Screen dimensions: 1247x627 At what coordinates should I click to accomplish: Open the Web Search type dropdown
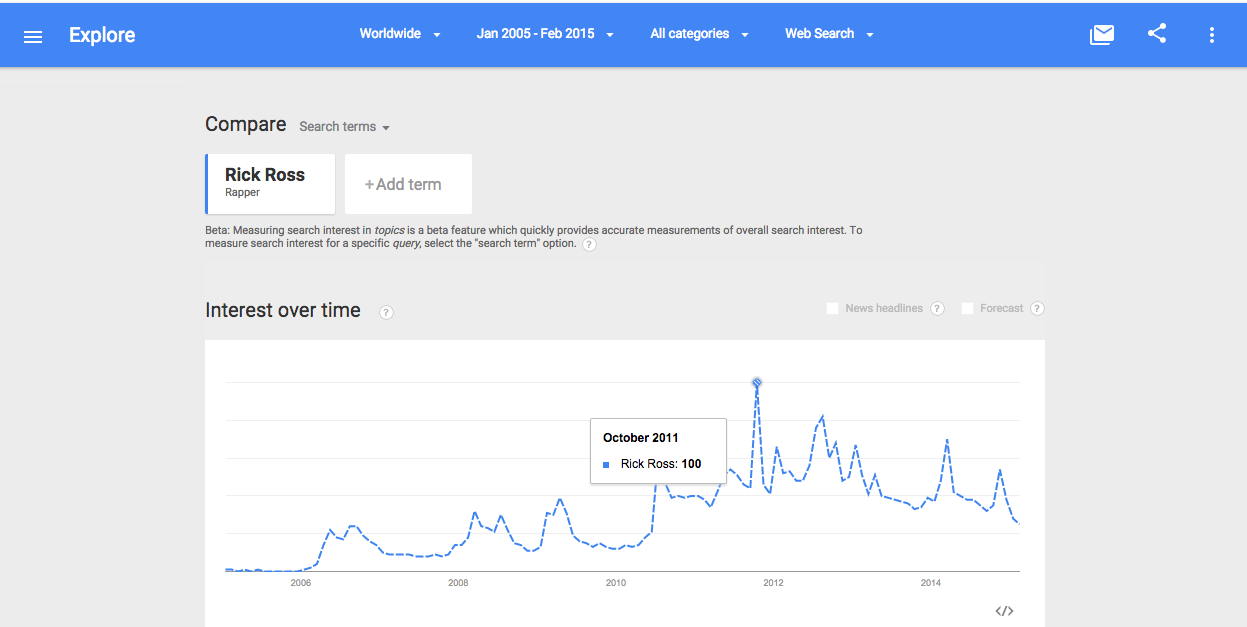click(829, 34)
